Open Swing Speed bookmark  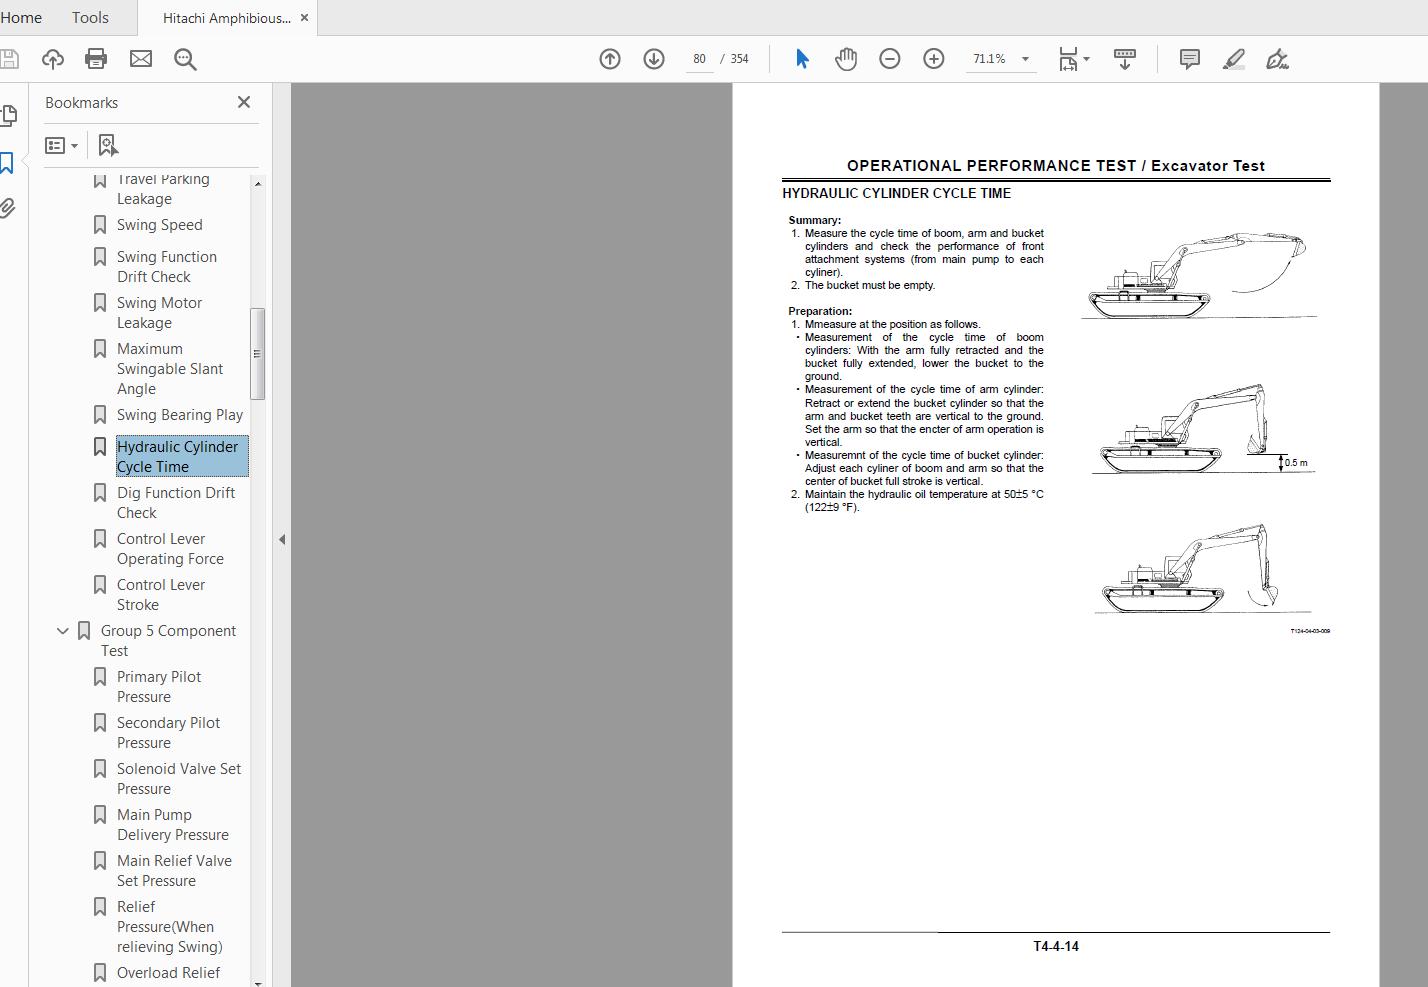click(x=160, y=225)
